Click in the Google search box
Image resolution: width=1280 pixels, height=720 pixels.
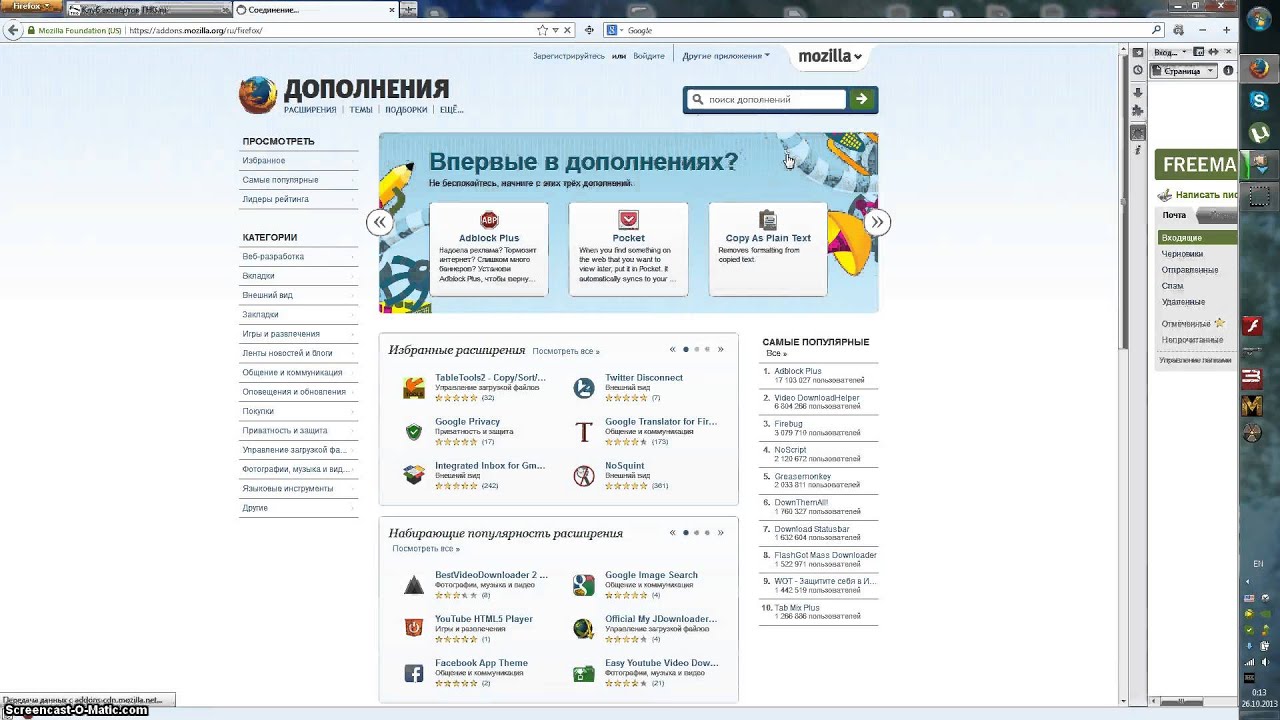(x=885, y=30)
